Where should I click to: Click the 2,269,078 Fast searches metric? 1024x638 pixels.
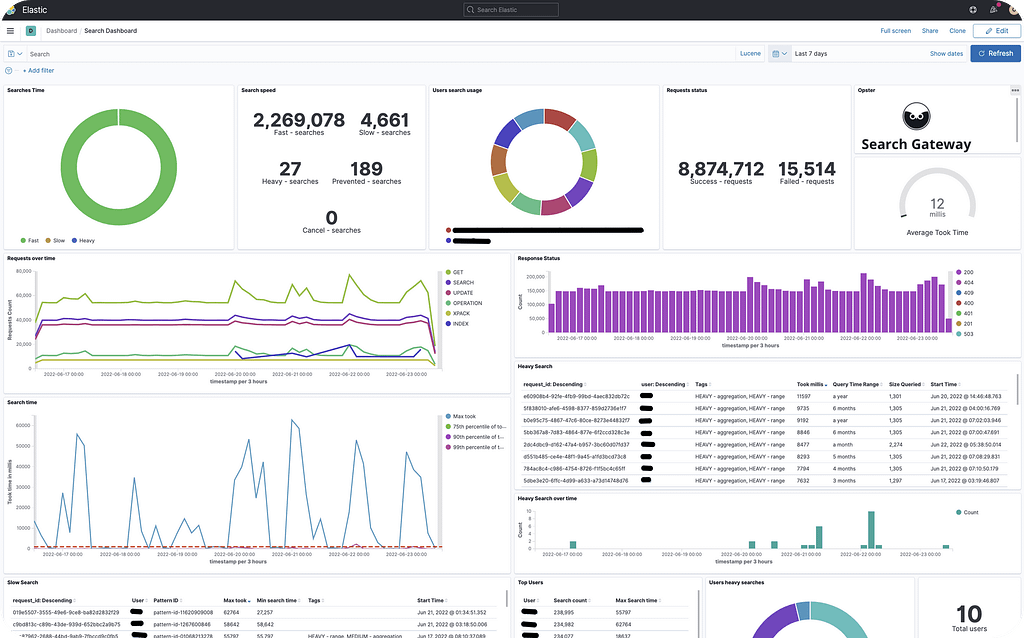pos(298,122)
